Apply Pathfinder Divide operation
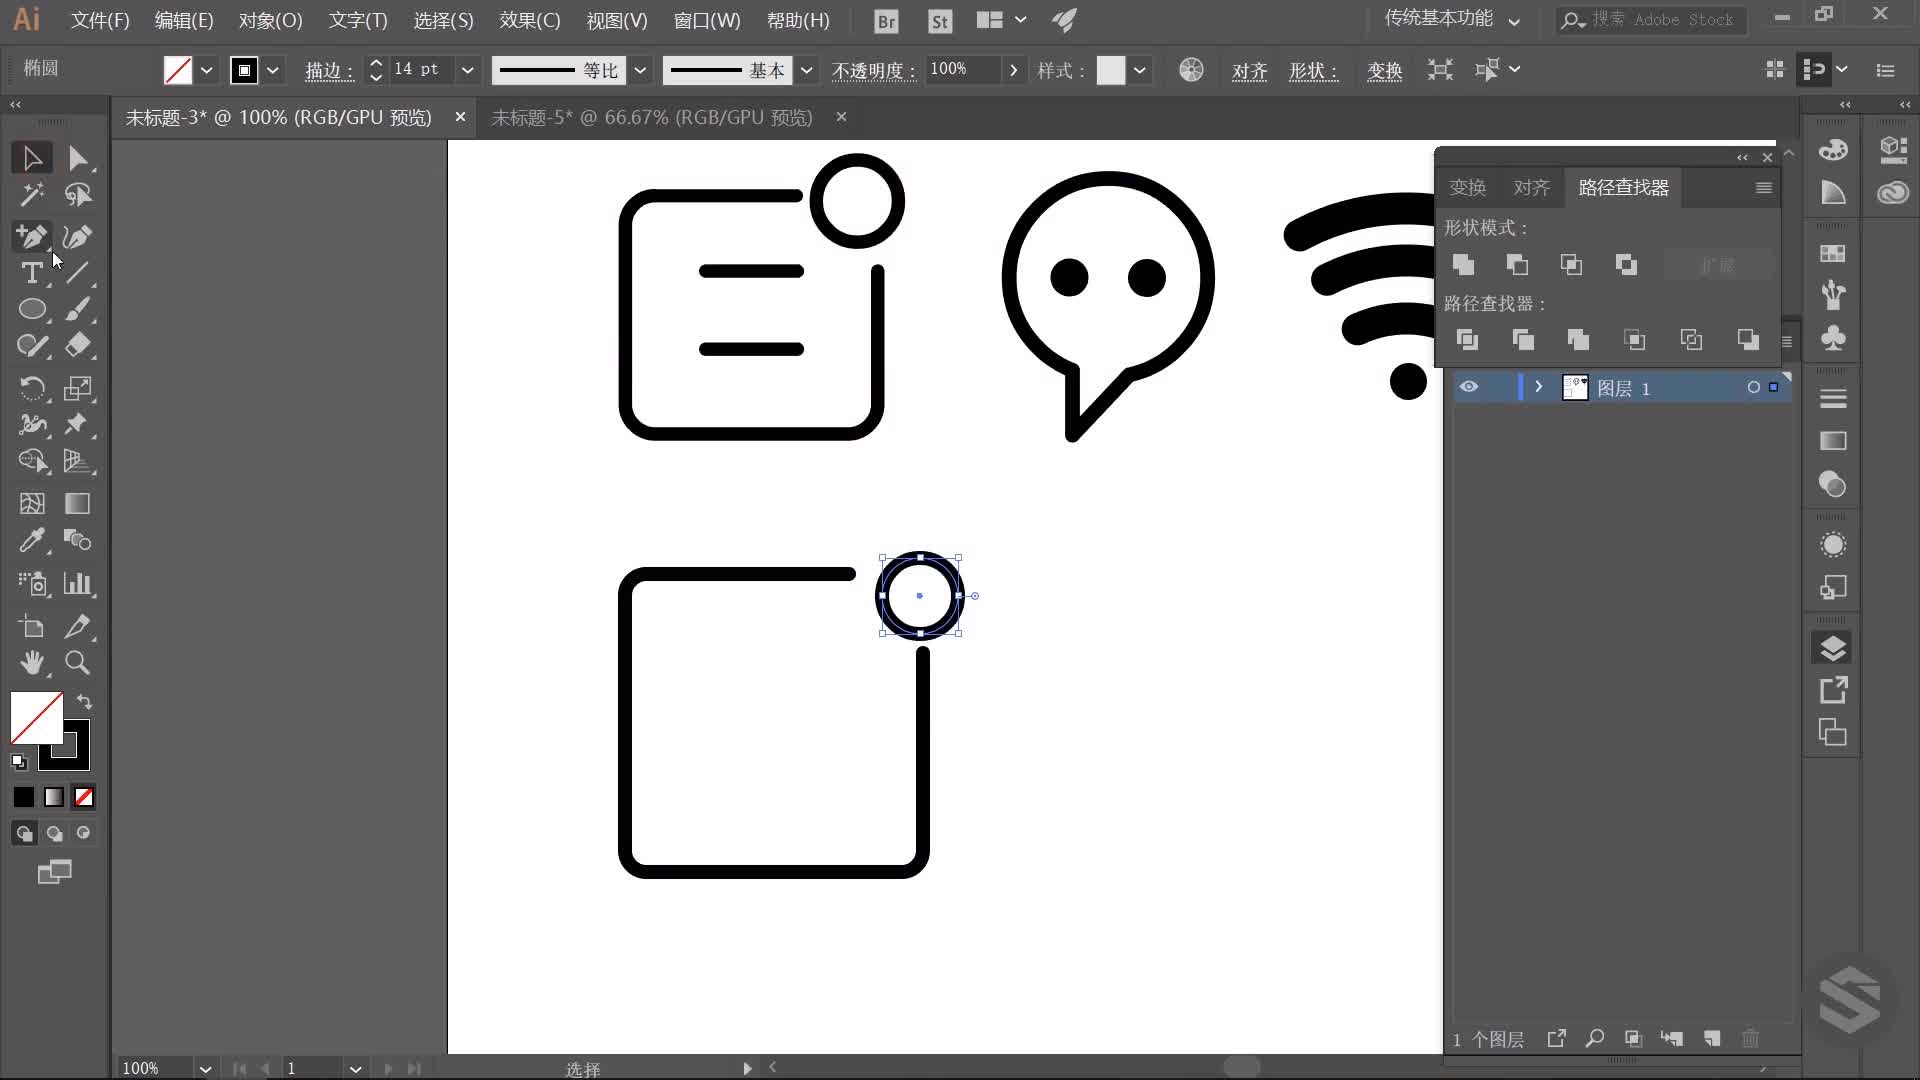This screenshot has height=1080, width=1920. [1467, 340]
